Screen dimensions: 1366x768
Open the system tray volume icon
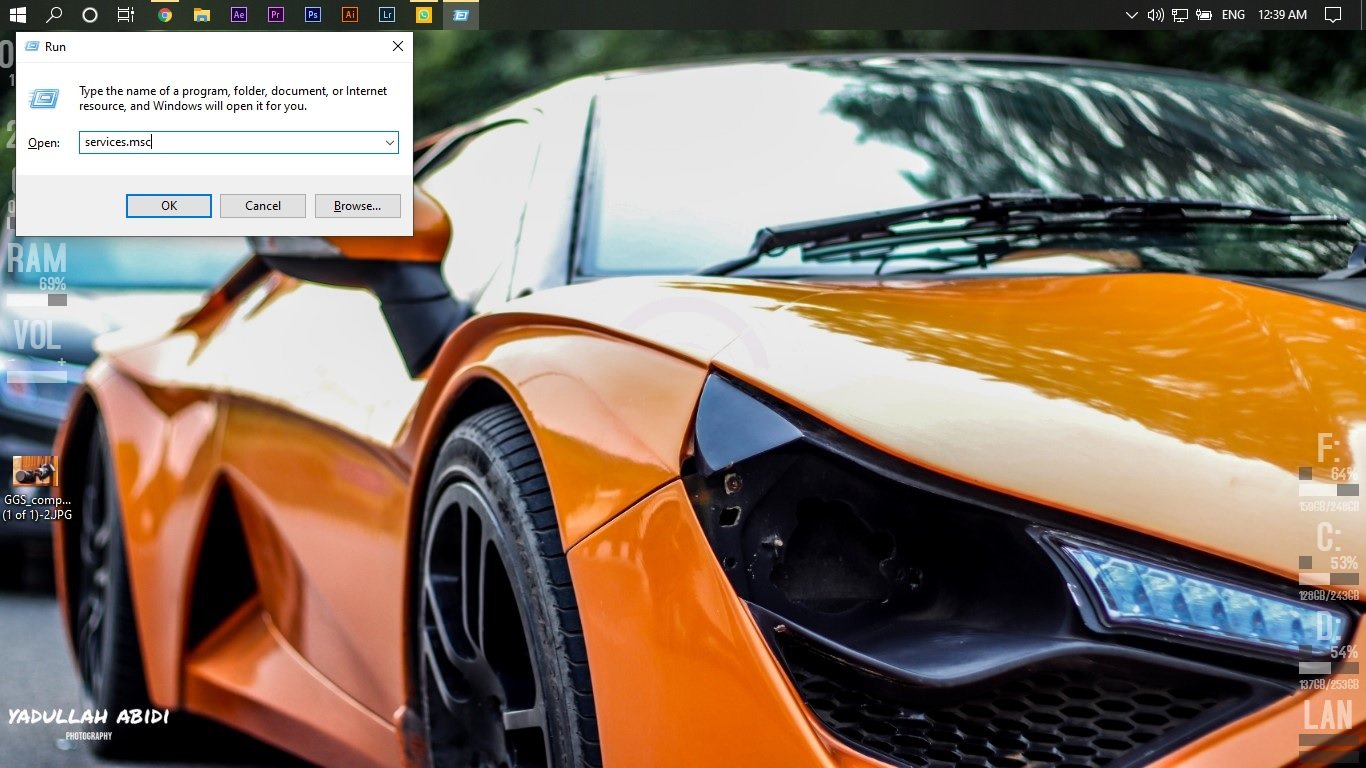pyautogui.click(x=1156, y=15)
